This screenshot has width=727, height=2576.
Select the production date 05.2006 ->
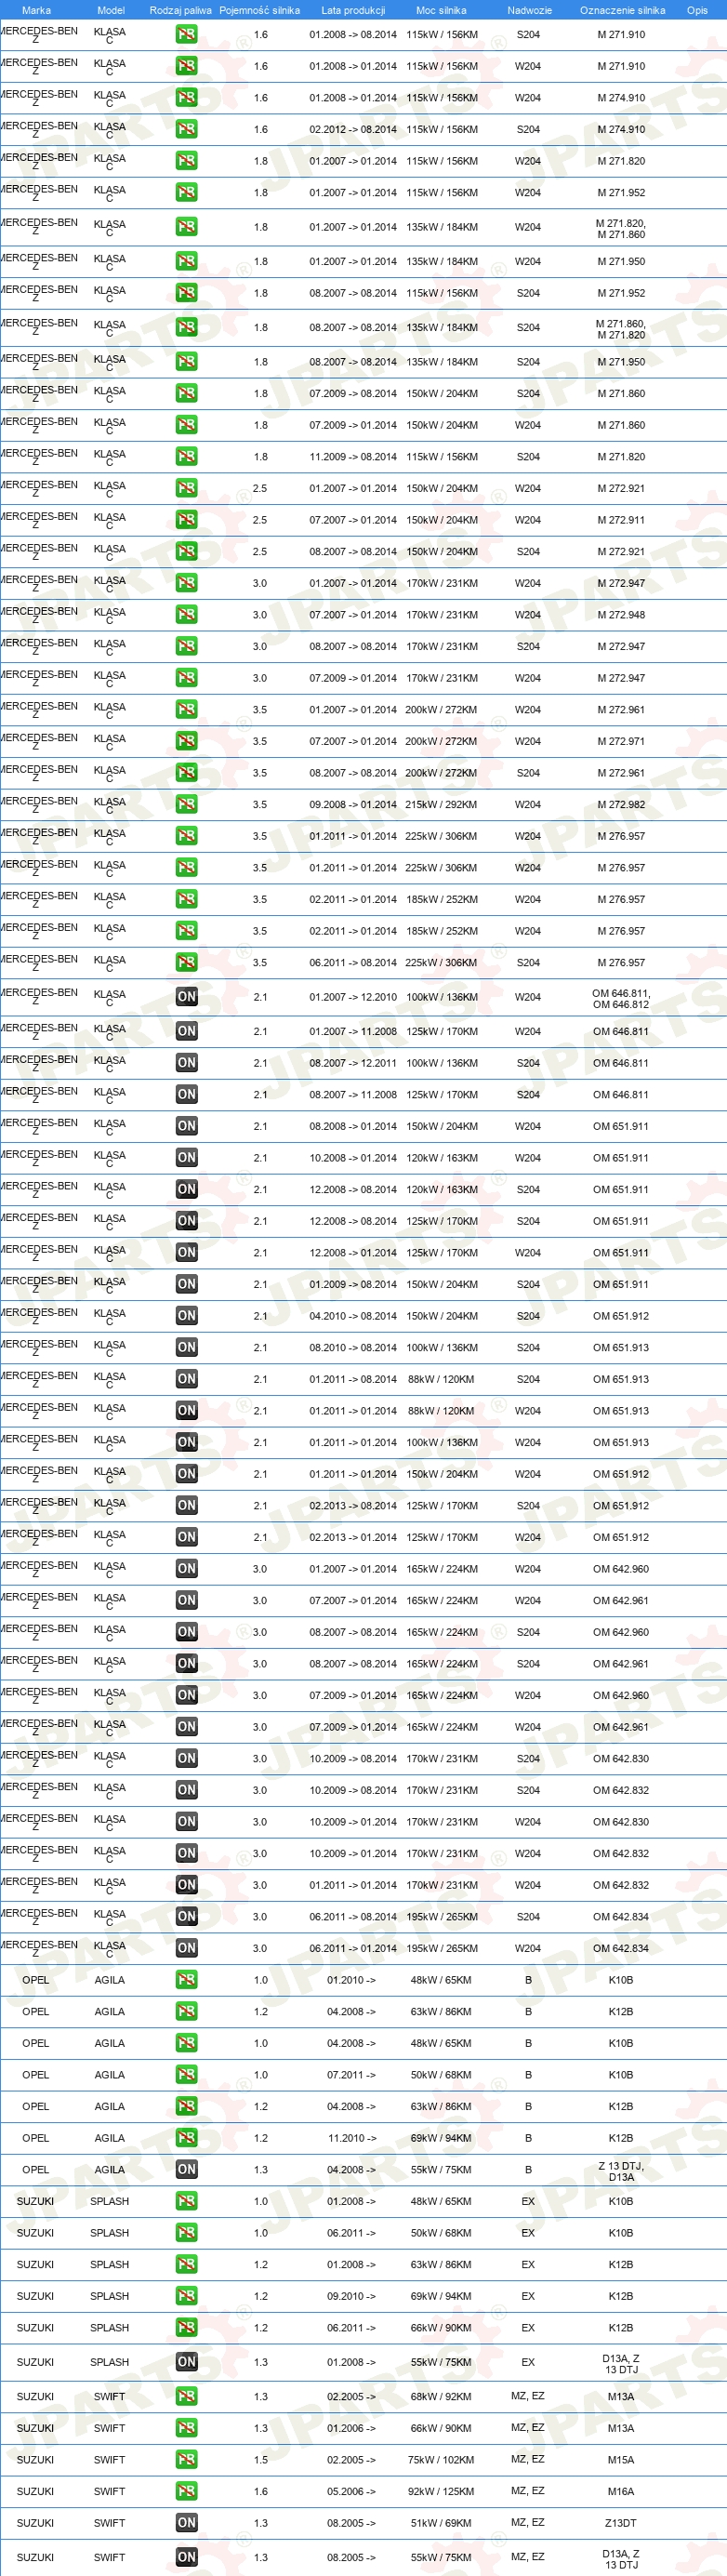351,2491
